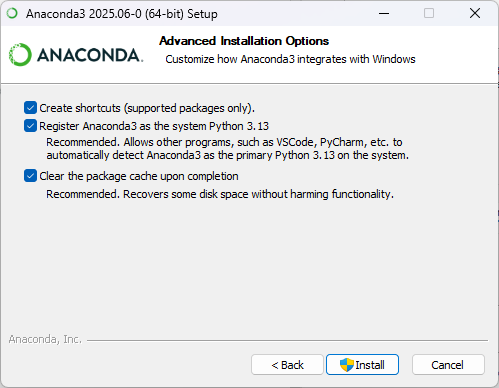Click the 'Anaconda, Inc.' branding text
499x388 pixels.
[45, 339]
